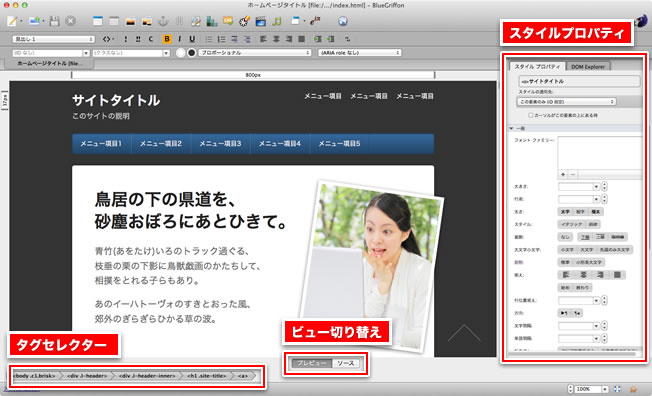The image size is (652, 396).
Task: Switch to ソース view mode
Action: [x=346, y=363]
